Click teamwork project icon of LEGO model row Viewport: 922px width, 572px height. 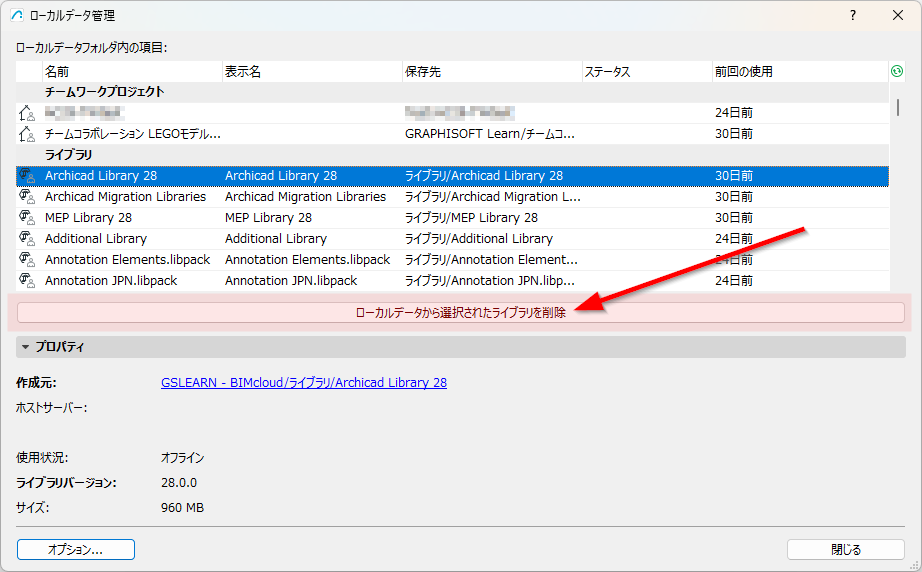click(27, 133)
